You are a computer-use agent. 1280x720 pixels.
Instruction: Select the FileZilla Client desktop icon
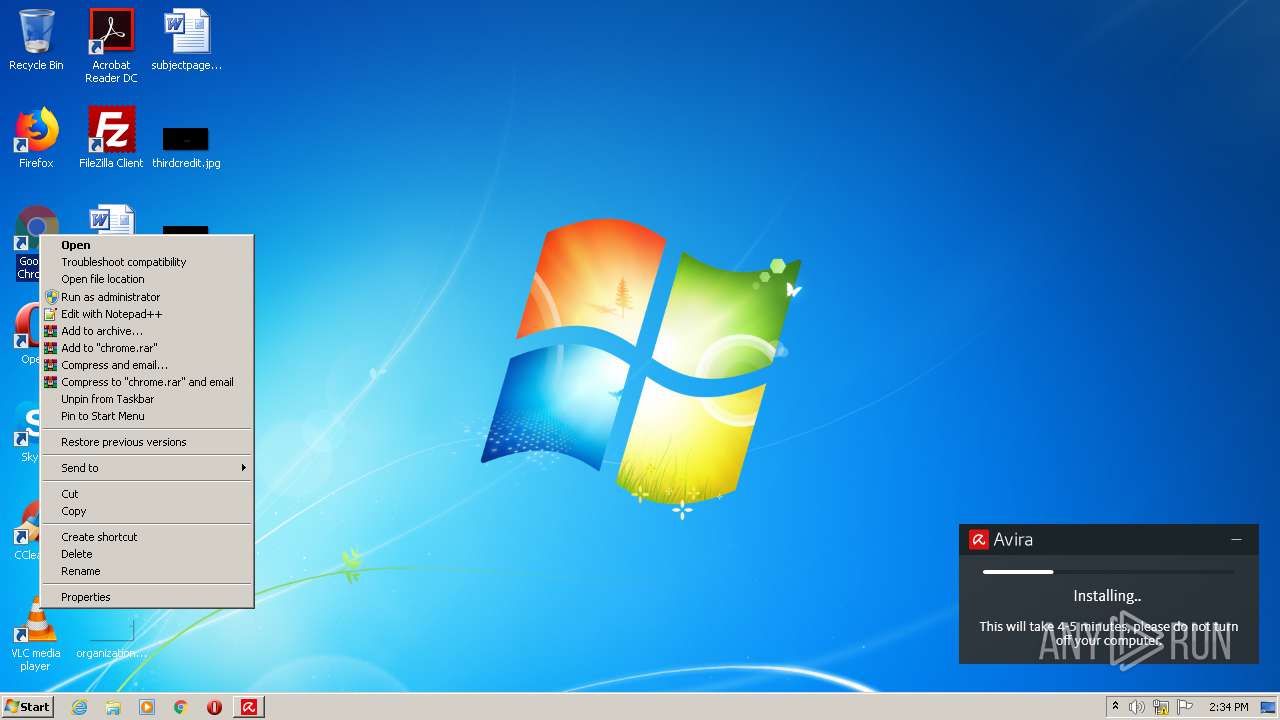tap(111, 138)
